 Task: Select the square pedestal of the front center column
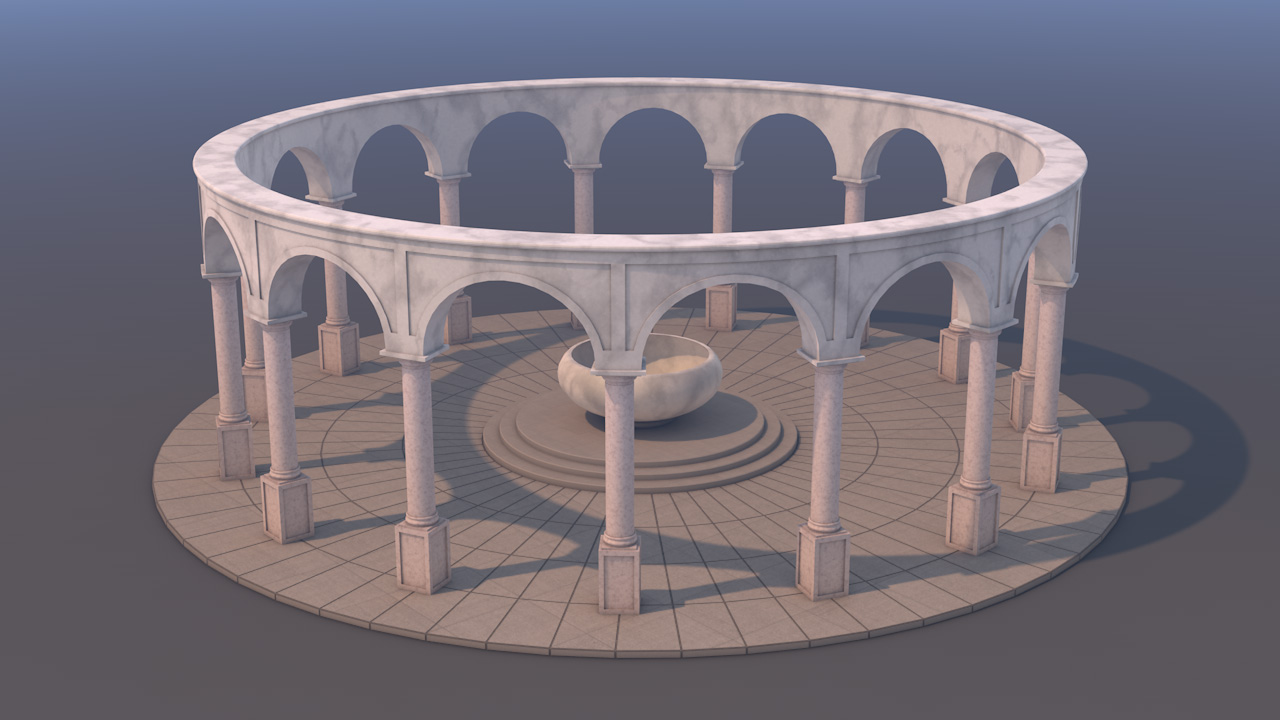click(619, 577)
